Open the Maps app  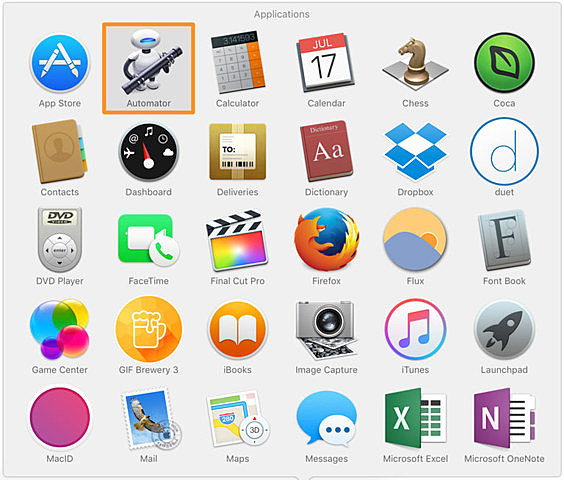click(x=238, y=419)
